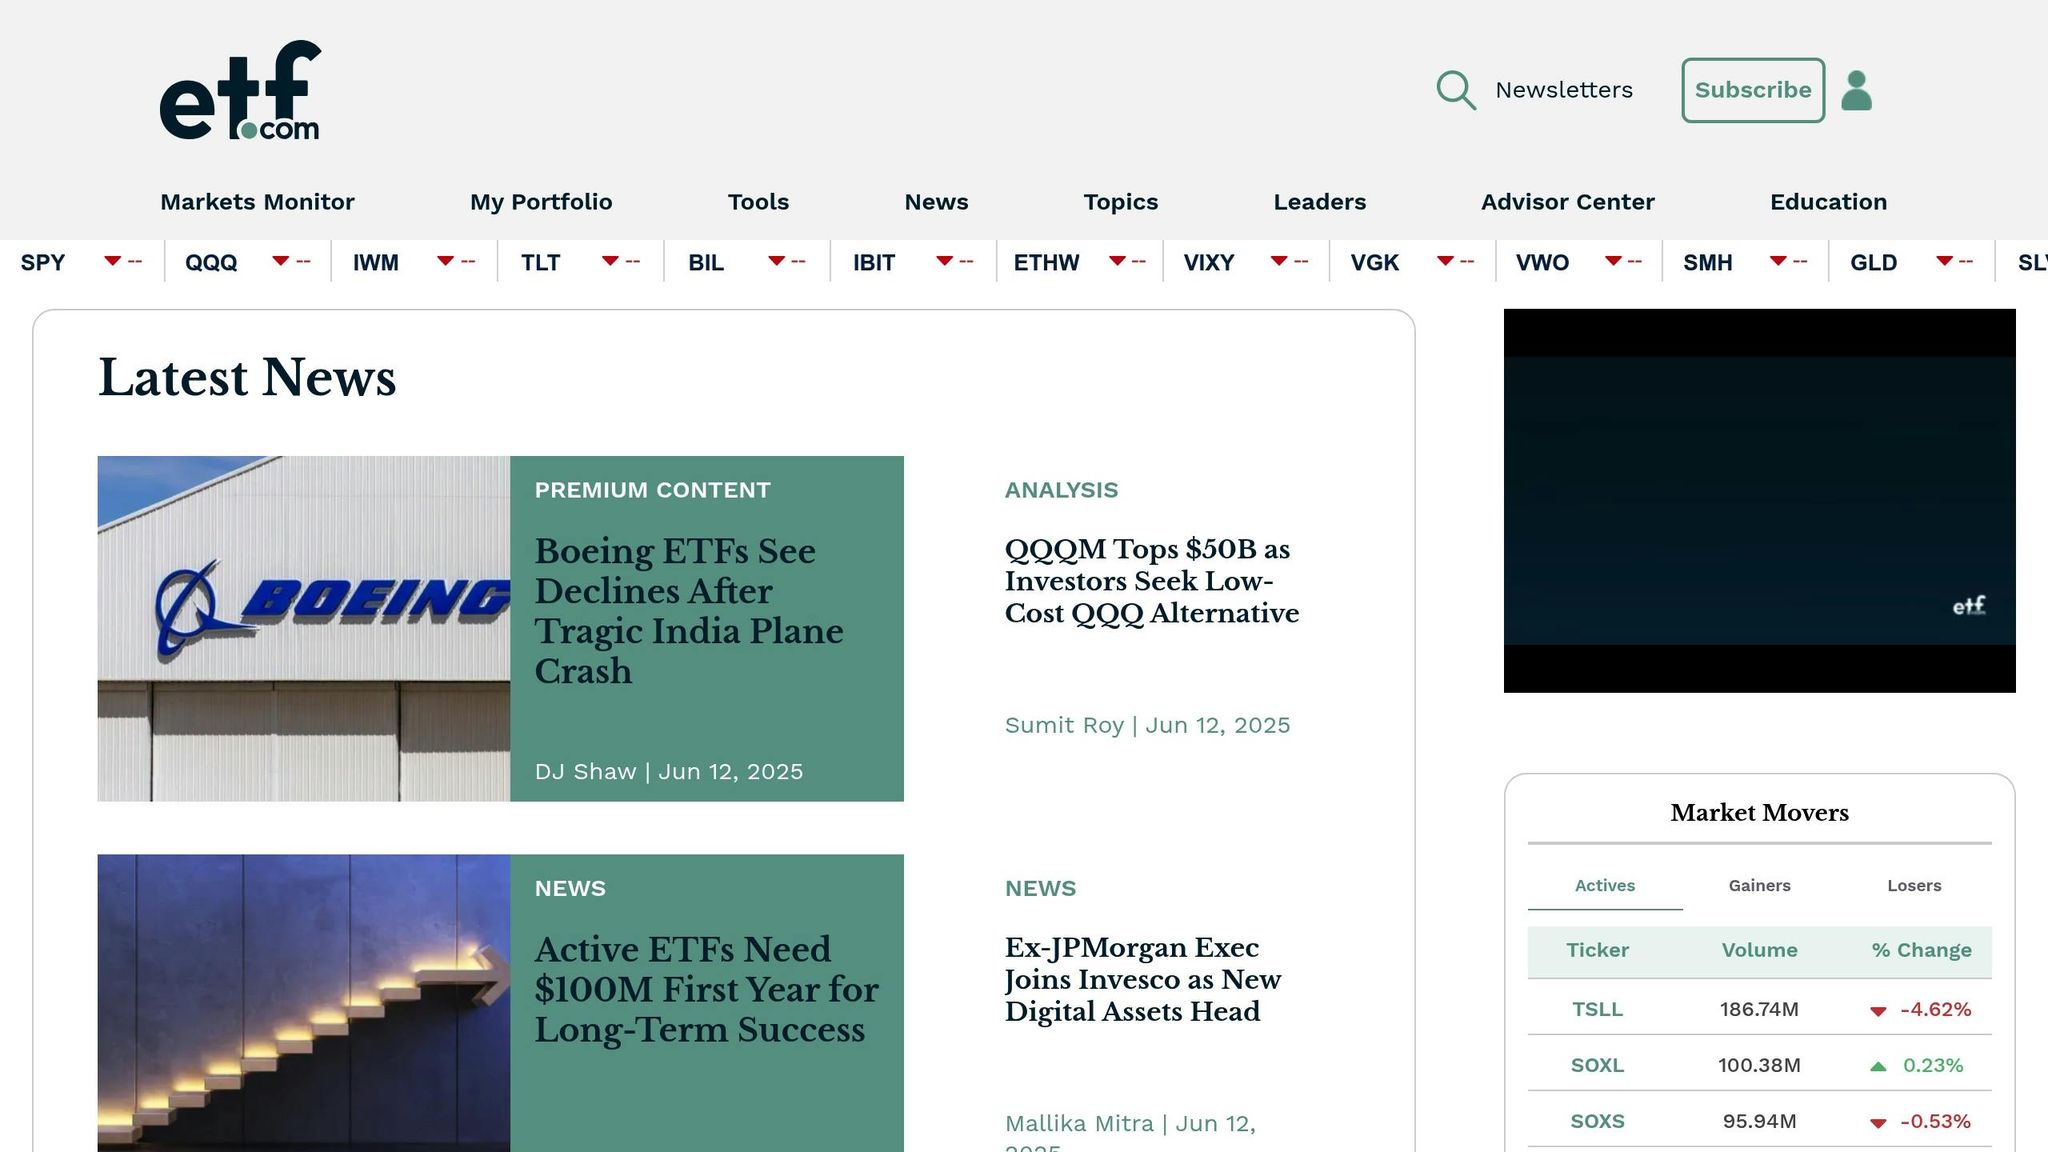The width and height of the screenshot is (2048, 1152).
Task: Open My Portfolio menu
Action: pyautogui.click(x=541, y=202)
